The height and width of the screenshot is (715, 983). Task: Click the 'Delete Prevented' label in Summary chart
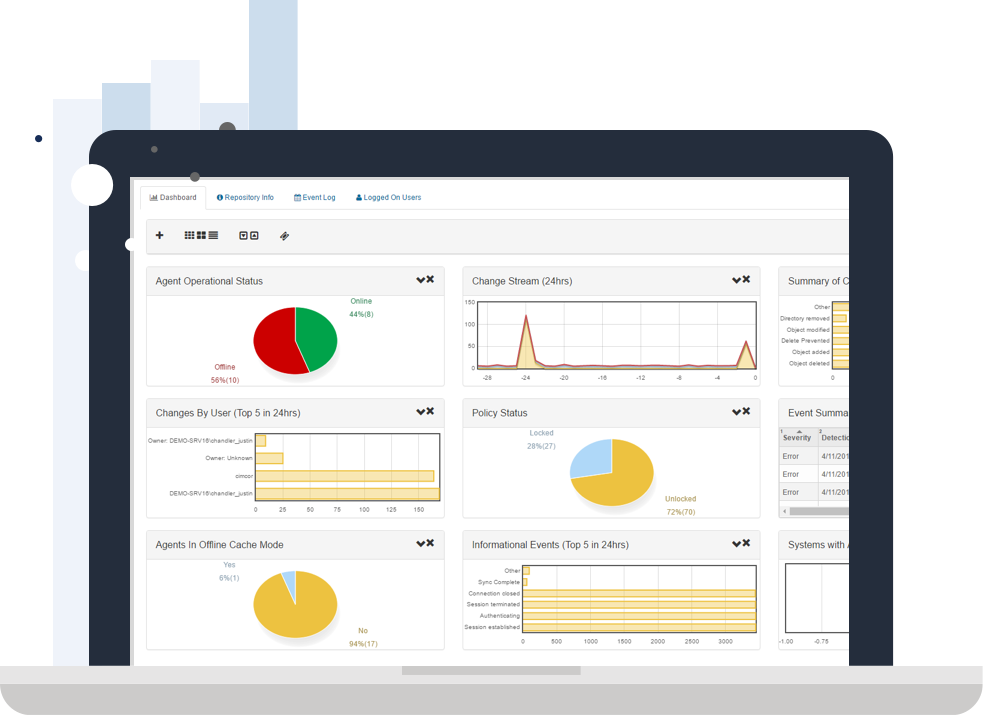(806, 341)
